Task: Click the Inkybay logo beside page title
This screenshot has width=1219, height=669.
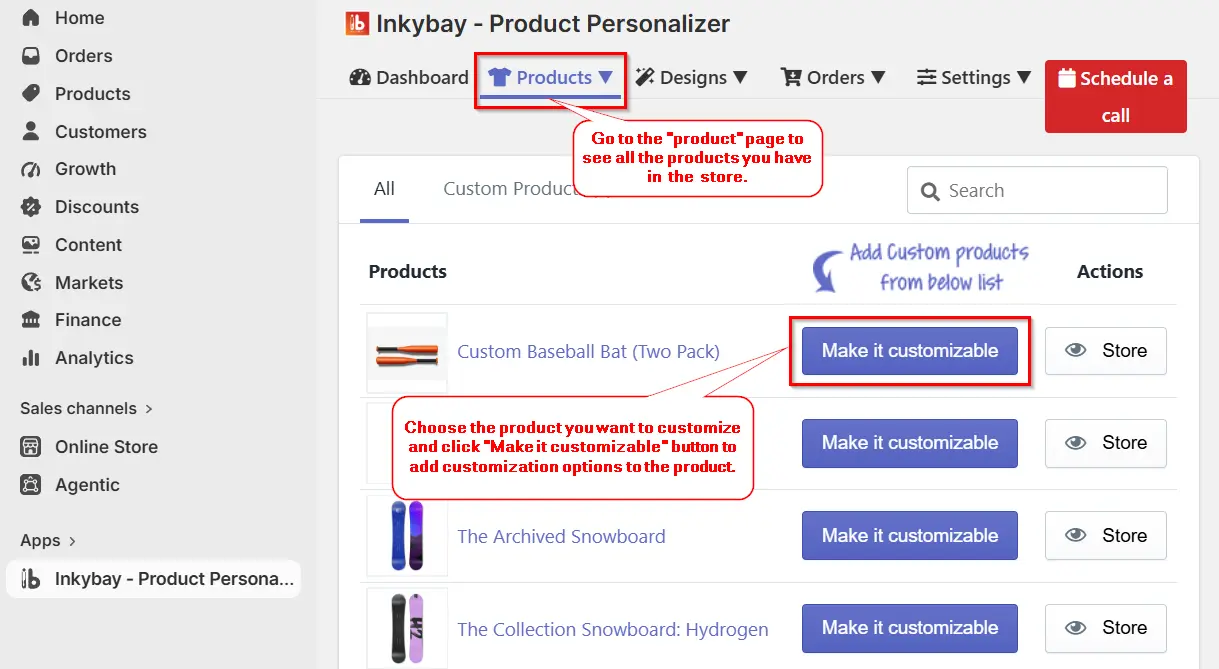Action: (x=357, y=23)
